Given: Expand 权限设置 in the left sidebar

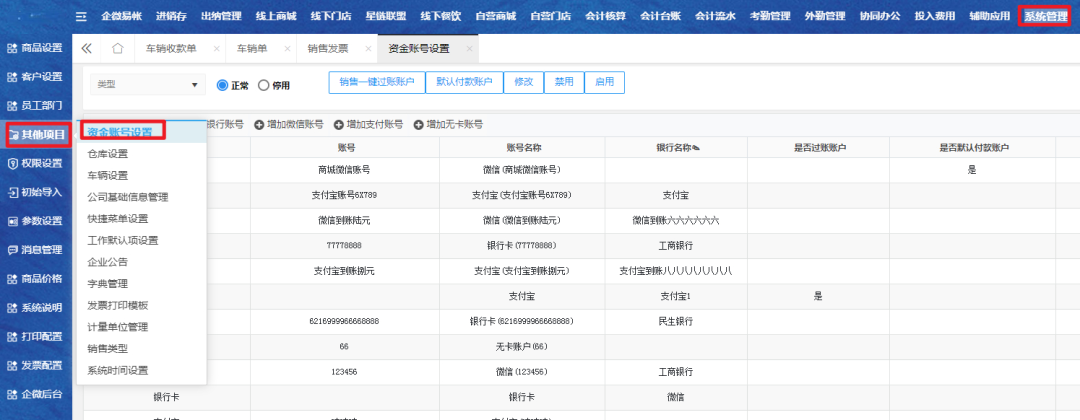Looking at the screenshot, I should click(x=36, y=163).
